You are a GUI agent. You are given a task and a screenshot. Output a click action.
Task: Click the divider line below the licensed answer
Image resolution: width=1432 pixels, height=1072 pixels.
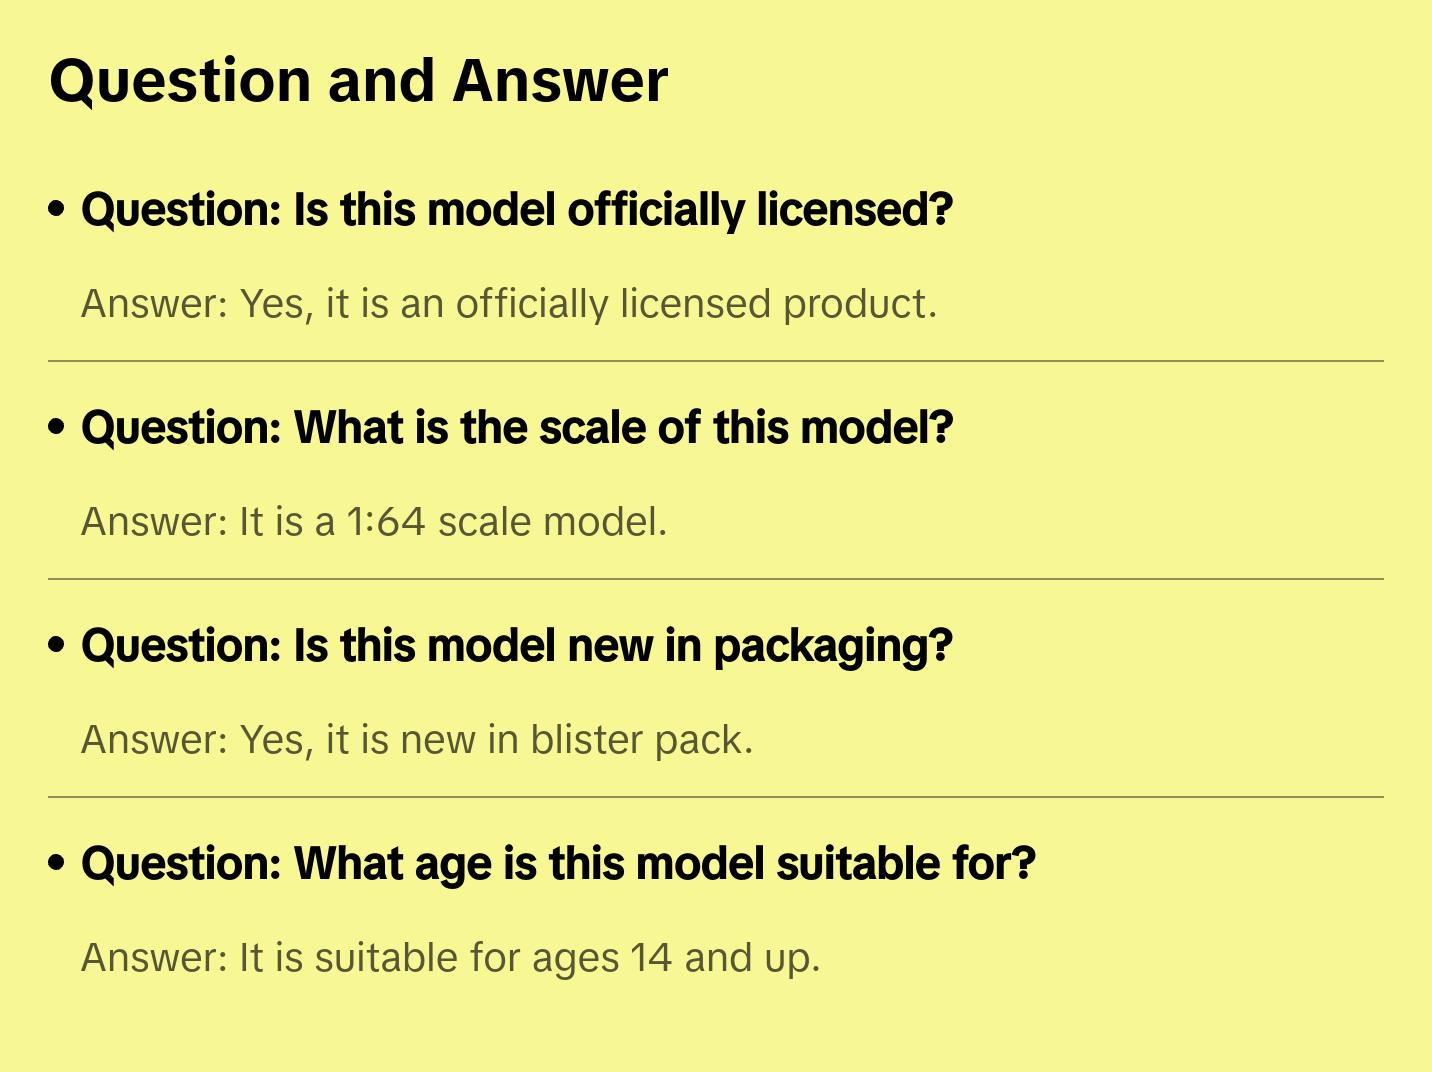pyautogui.click(x=716, y=361)
